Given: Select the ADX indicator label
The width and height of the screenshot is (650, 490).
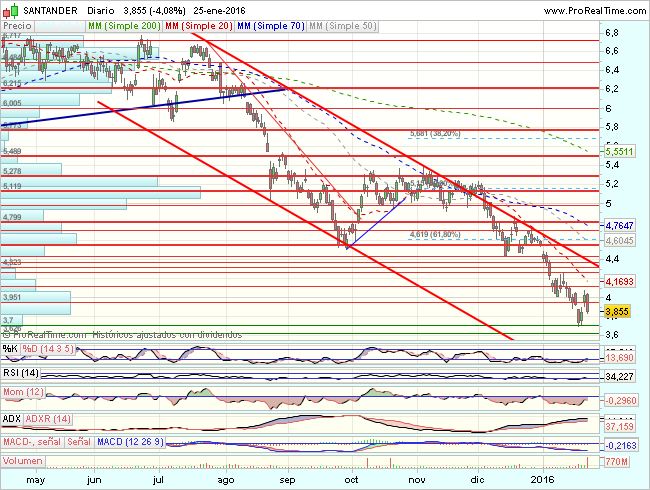Looking at the screenshot, I should click(12, 419).
